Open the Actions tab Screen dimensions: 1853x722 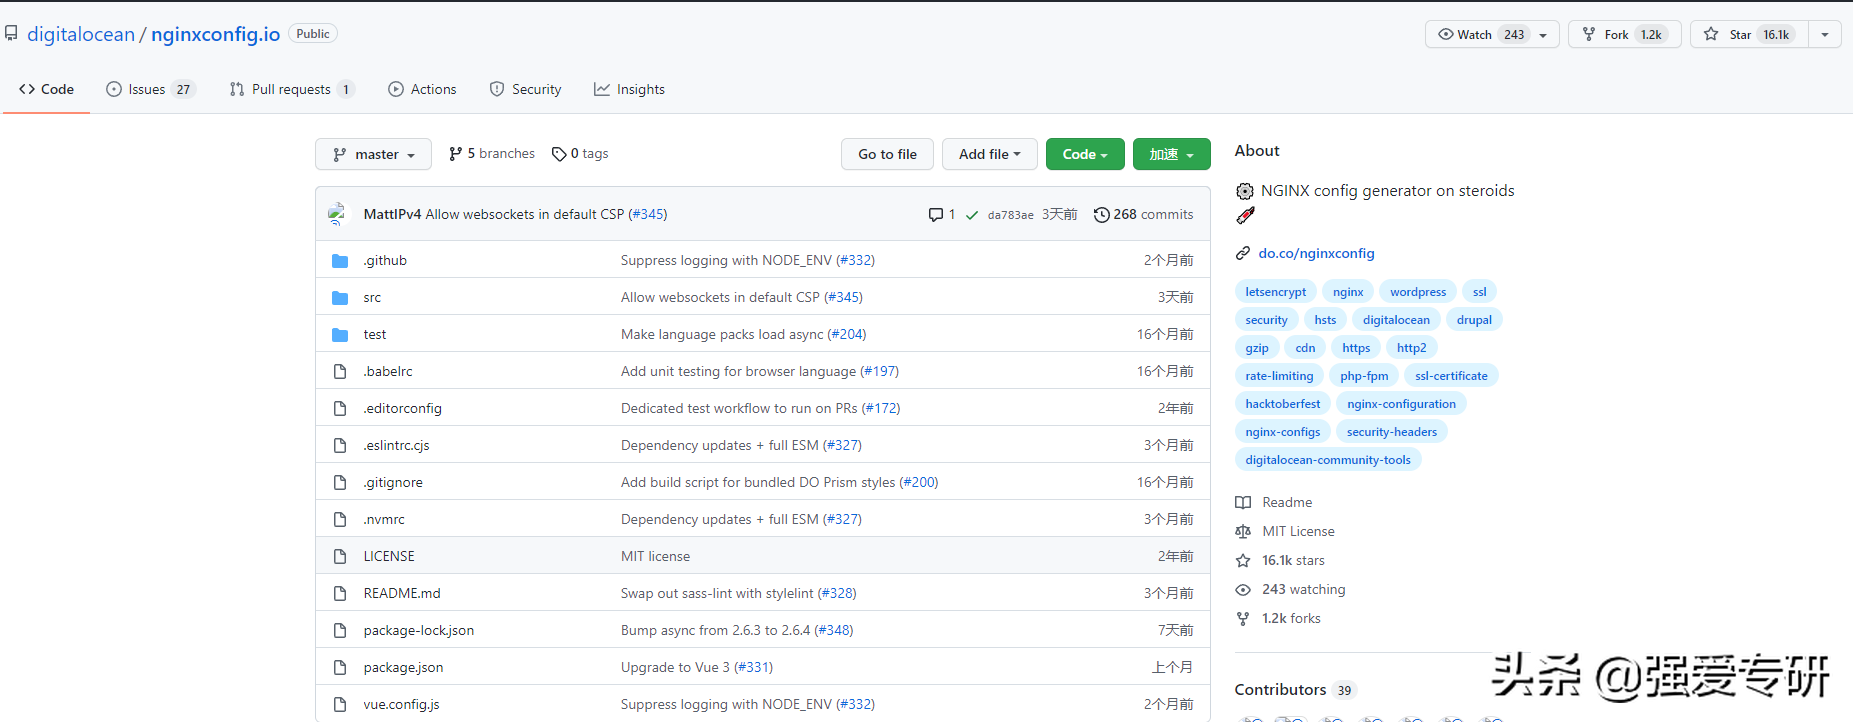[422, 89]
